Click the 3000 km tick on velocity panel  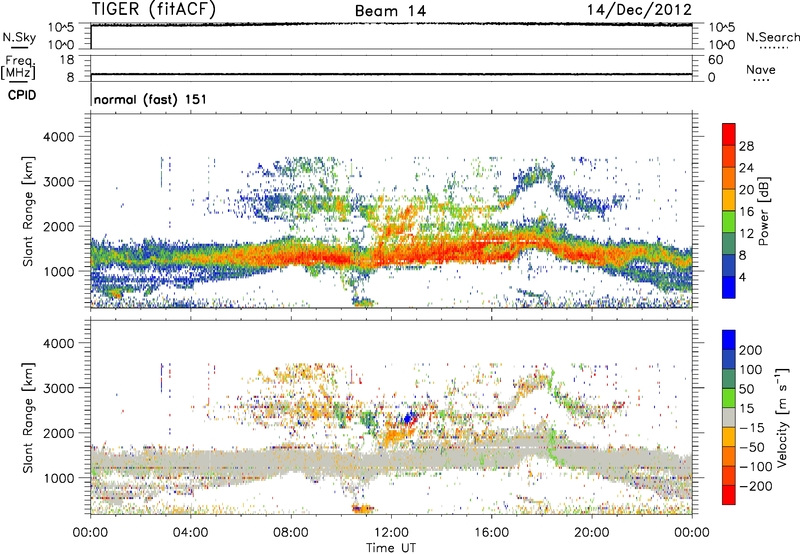pos(58,388)
